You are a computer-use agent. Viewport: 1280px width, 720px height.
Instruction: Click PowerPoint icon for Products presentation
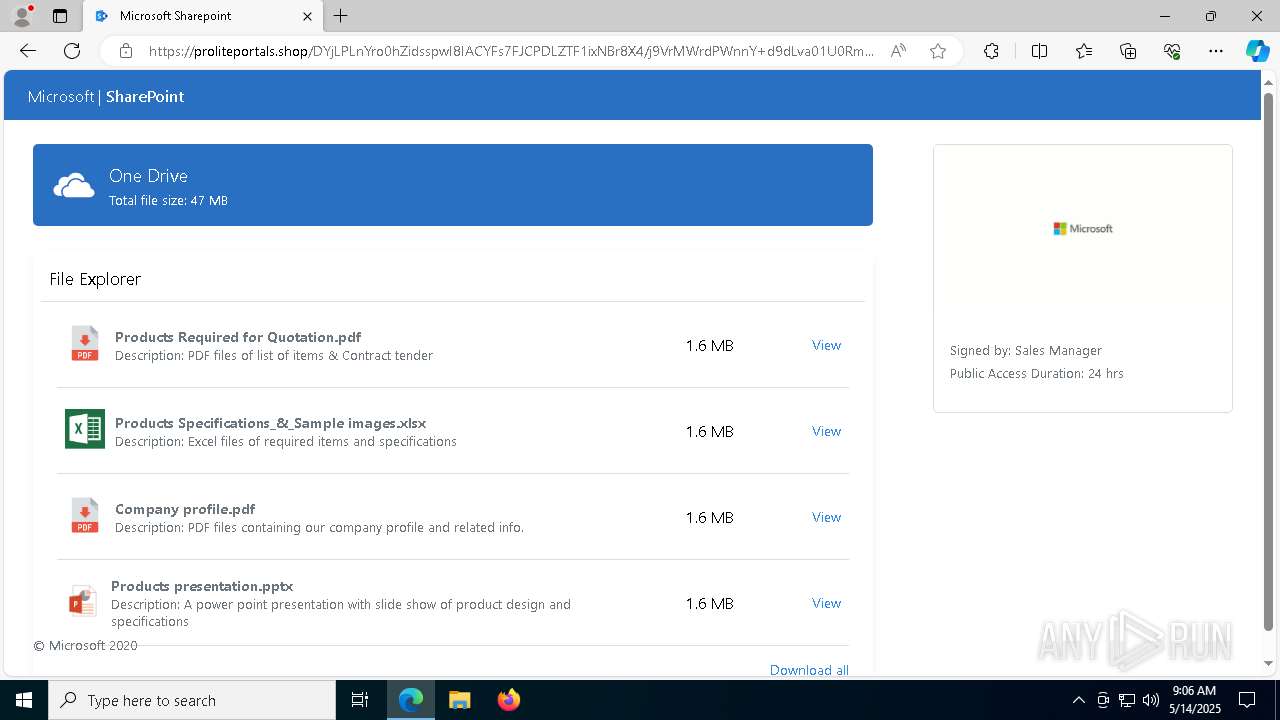click(x=82, y=602)
